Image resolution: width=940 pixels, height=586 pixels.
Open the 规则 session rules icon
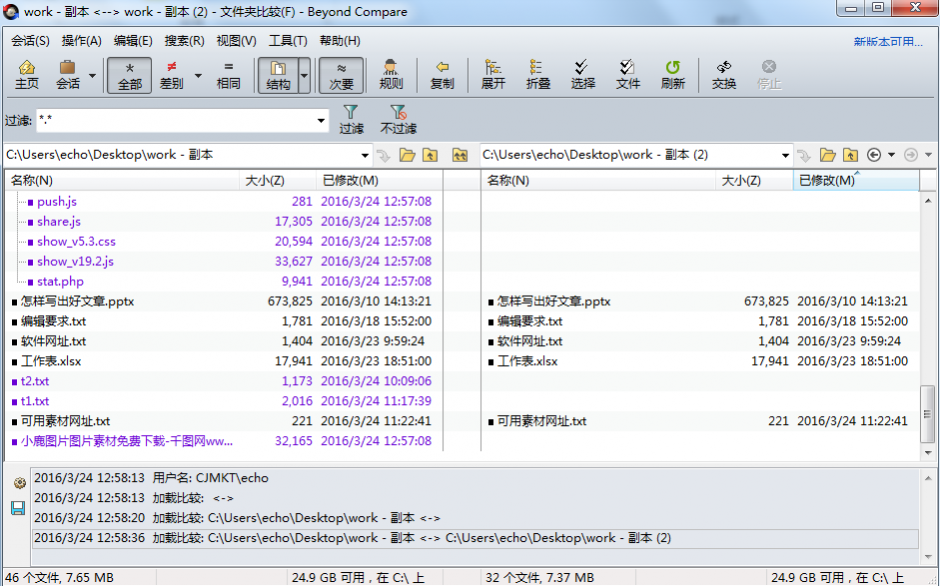click(390, 74)
